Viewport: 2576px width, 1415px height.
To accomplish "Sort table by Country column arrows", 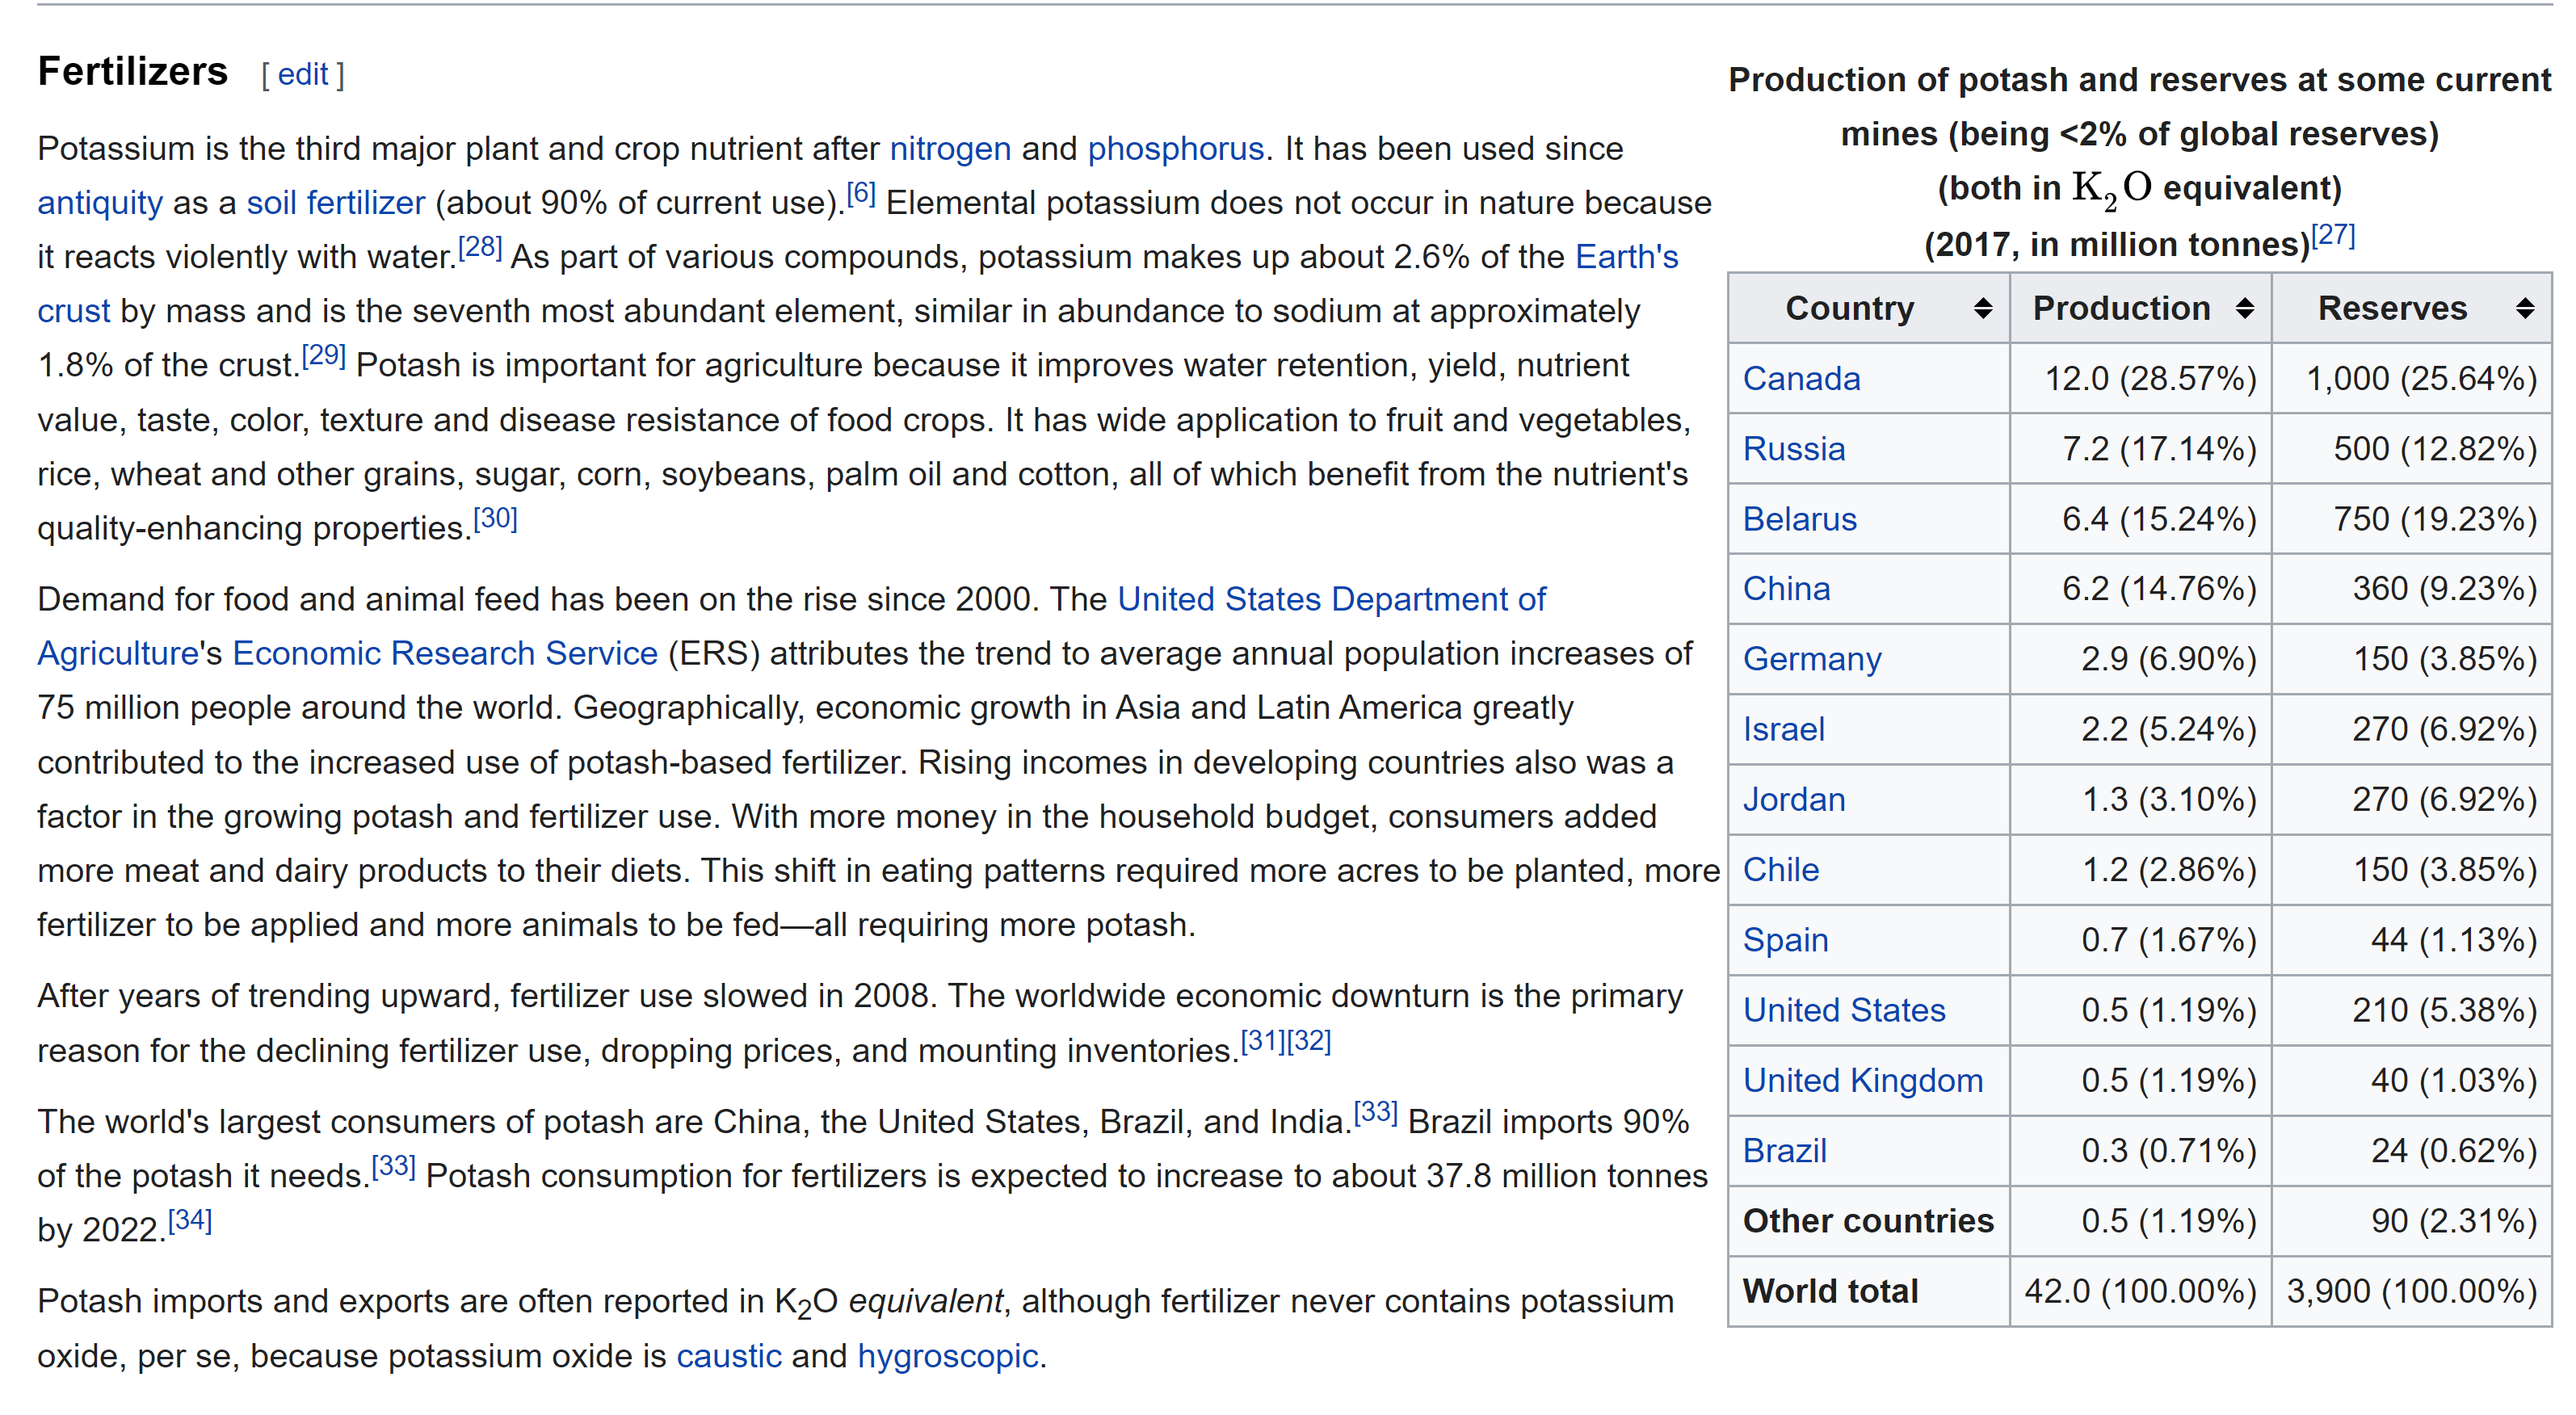I will [x=1983, y=308].
